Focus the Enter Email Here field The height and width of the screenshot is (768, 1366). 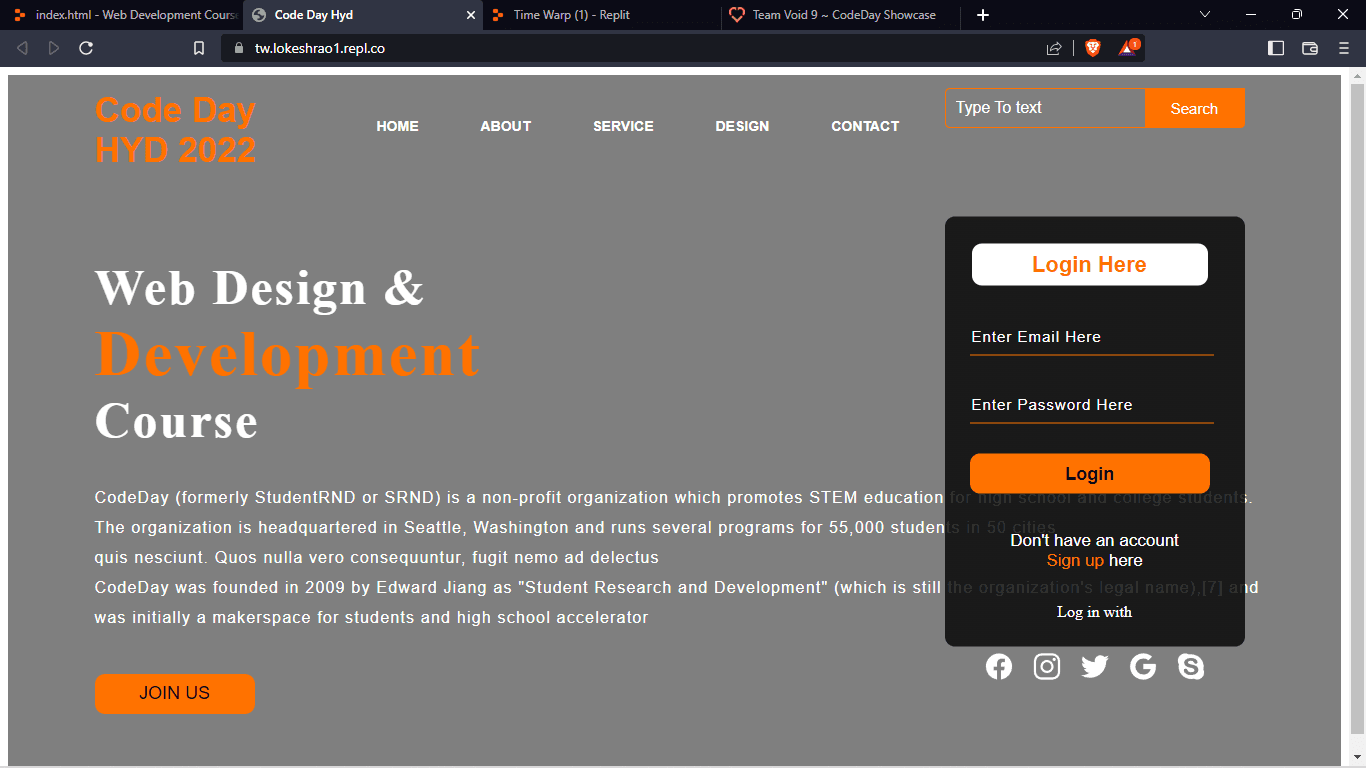click(1091, 337)
